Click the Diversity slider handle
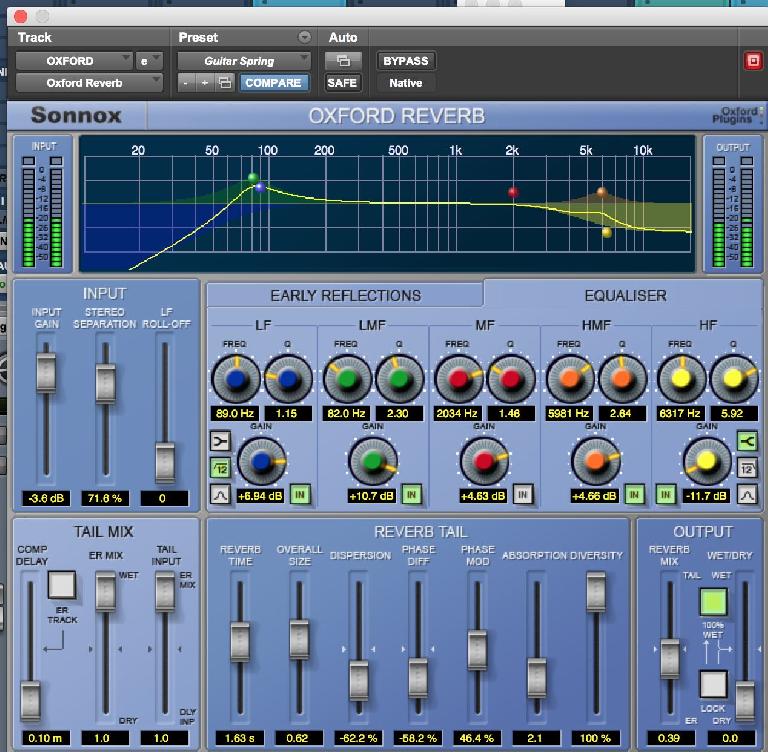 coord(596,591)
